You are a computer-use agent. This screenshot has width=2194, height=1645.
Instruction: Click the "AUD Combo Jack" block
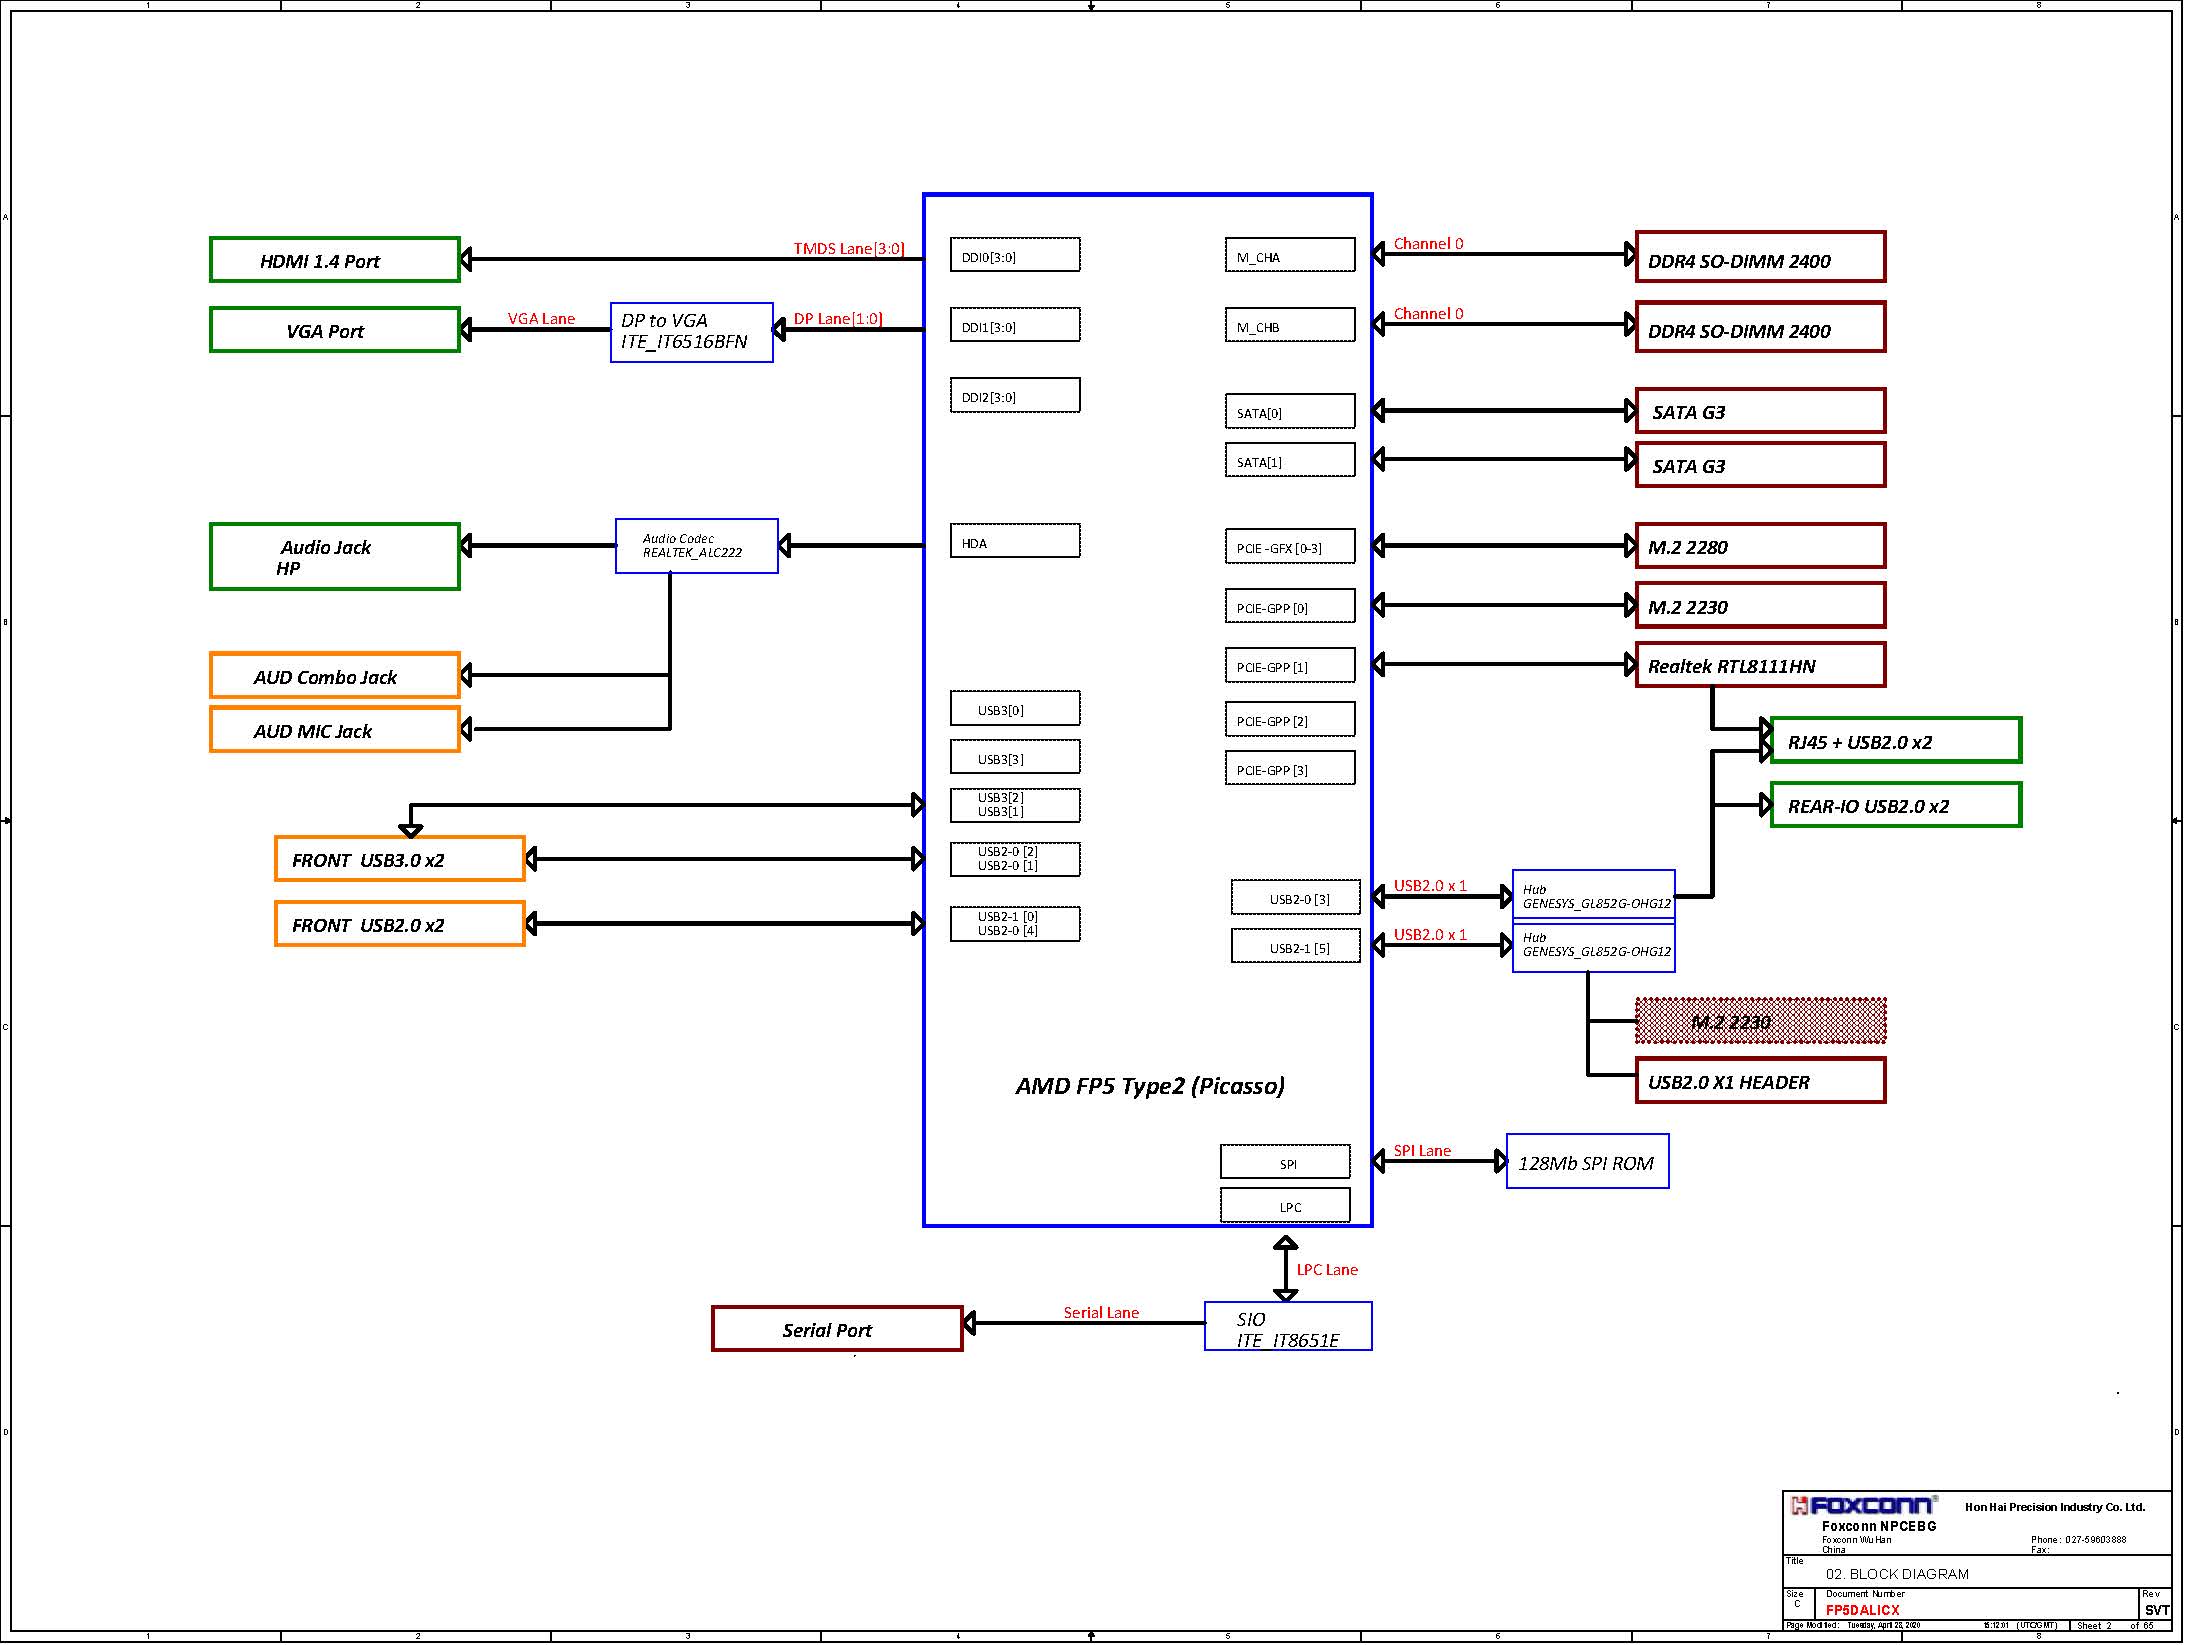click(335, 676)
